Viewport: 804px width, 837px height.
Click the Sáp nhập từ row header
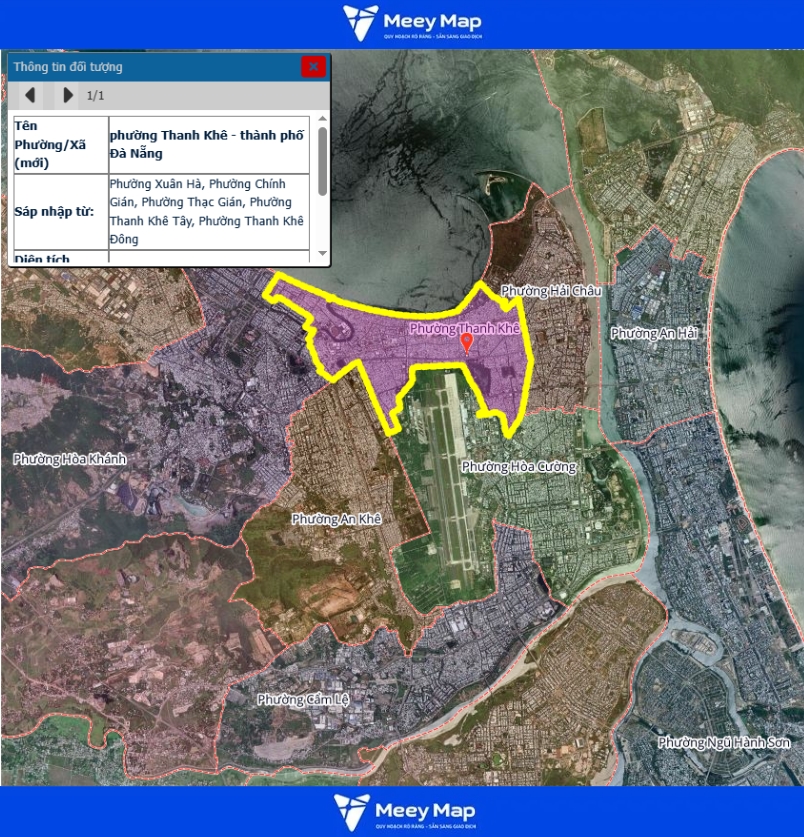click(60, 212)
